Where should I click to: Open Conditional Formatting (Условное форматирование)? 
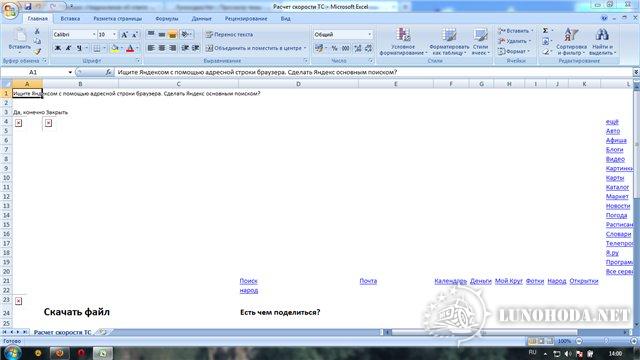point(403,42)
